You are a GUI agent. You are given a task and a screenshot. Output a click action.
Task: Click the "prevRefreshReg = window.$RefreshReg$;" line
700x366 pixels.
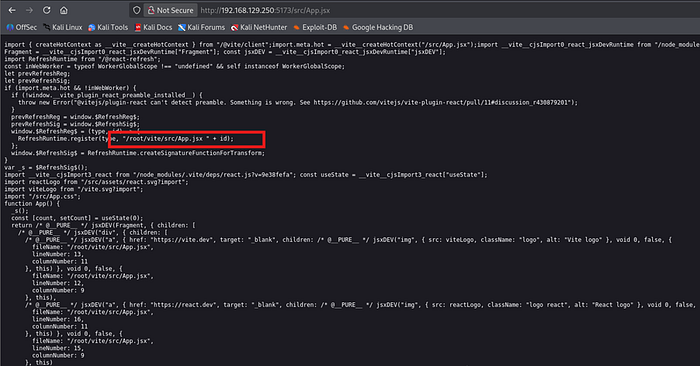75,117
